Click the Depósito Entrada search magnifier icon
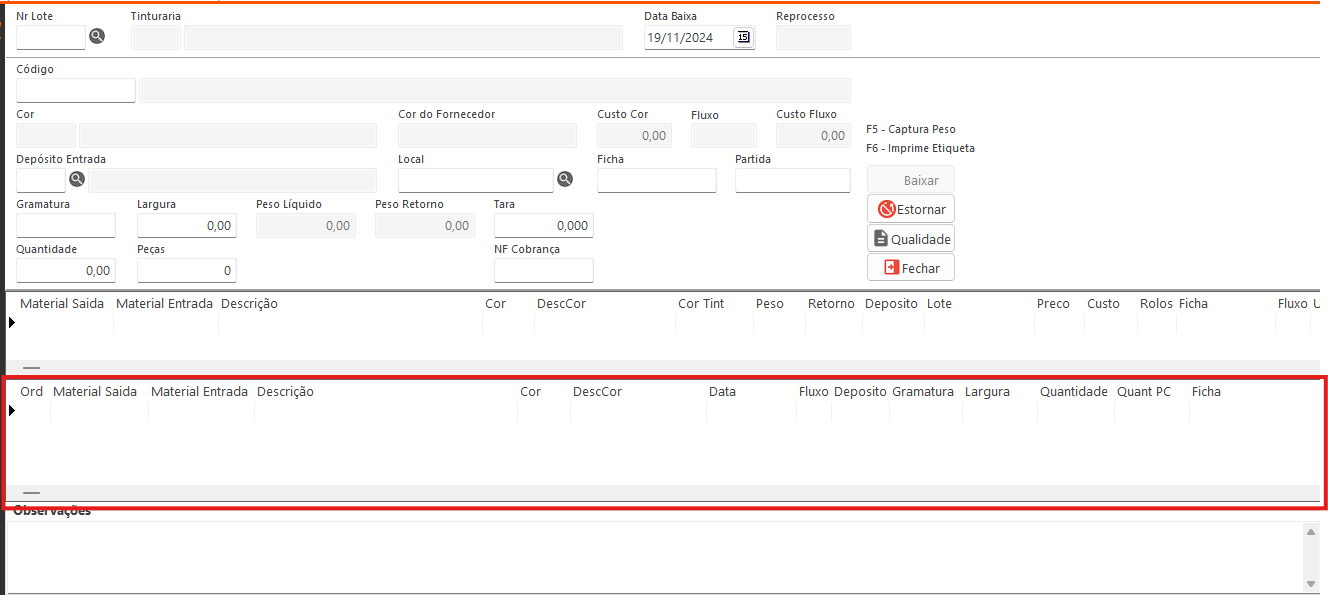This screenshot has height=595, width=1328. click(x=76, y=180)
